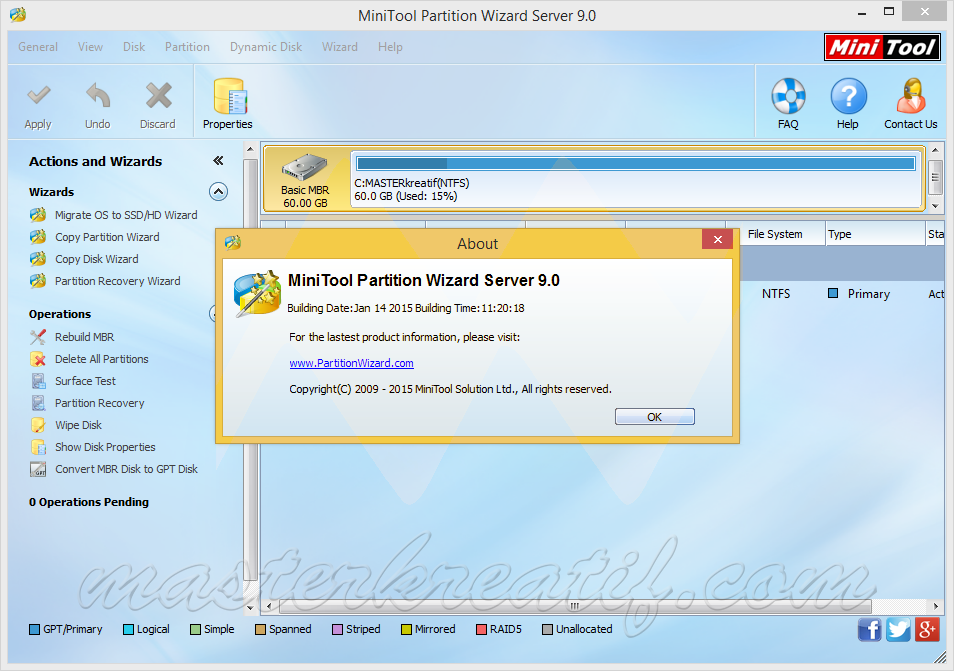The width and height of the screenshot is (954, 671).
Task: Click the Copy Disk Wizard icon
Action: point(38,259)
